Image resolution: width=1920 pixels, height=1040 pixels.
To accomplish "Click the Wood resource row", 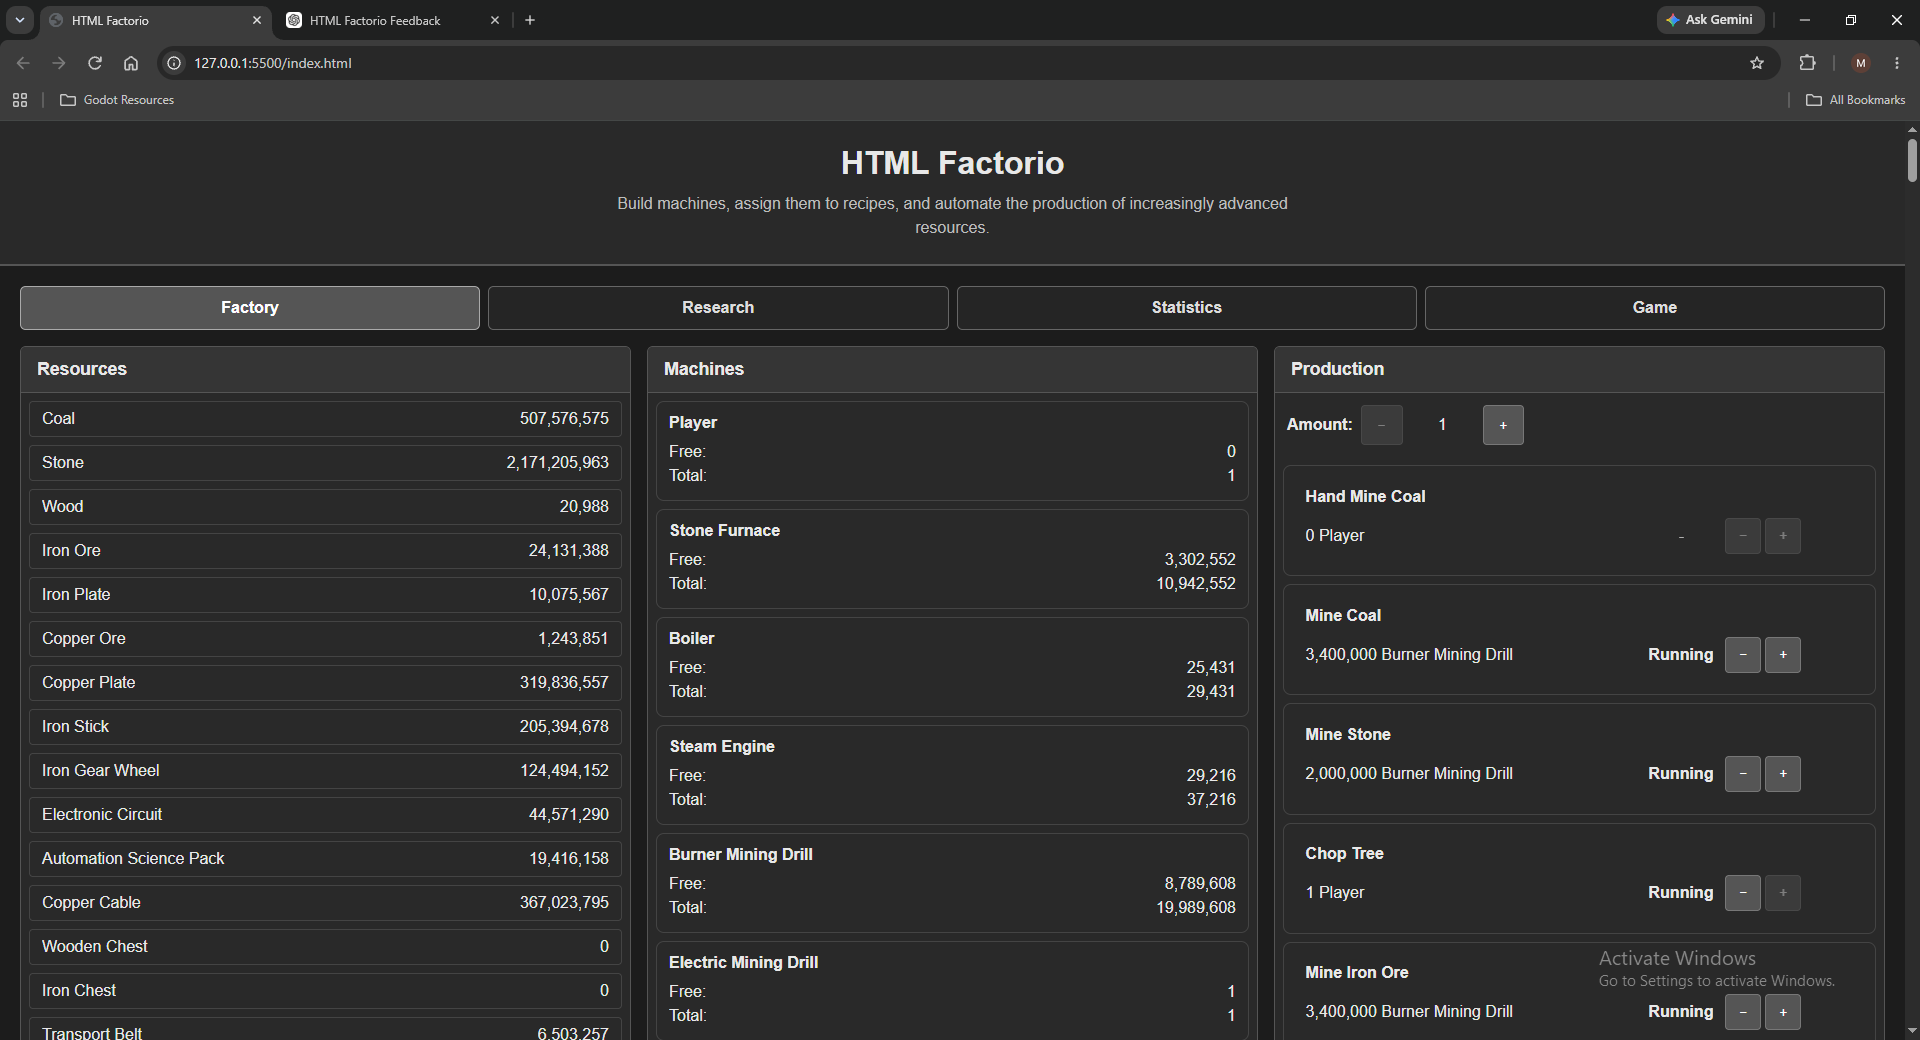I will tap(325, 507).
